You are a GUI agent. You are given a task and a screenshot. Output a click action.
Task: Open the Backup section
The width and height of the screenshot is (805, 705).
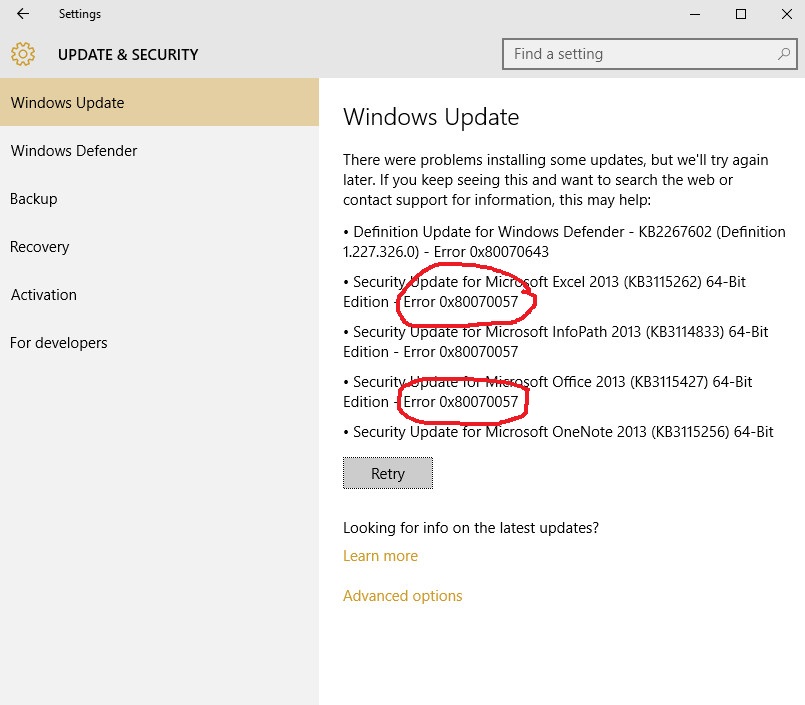159,199
